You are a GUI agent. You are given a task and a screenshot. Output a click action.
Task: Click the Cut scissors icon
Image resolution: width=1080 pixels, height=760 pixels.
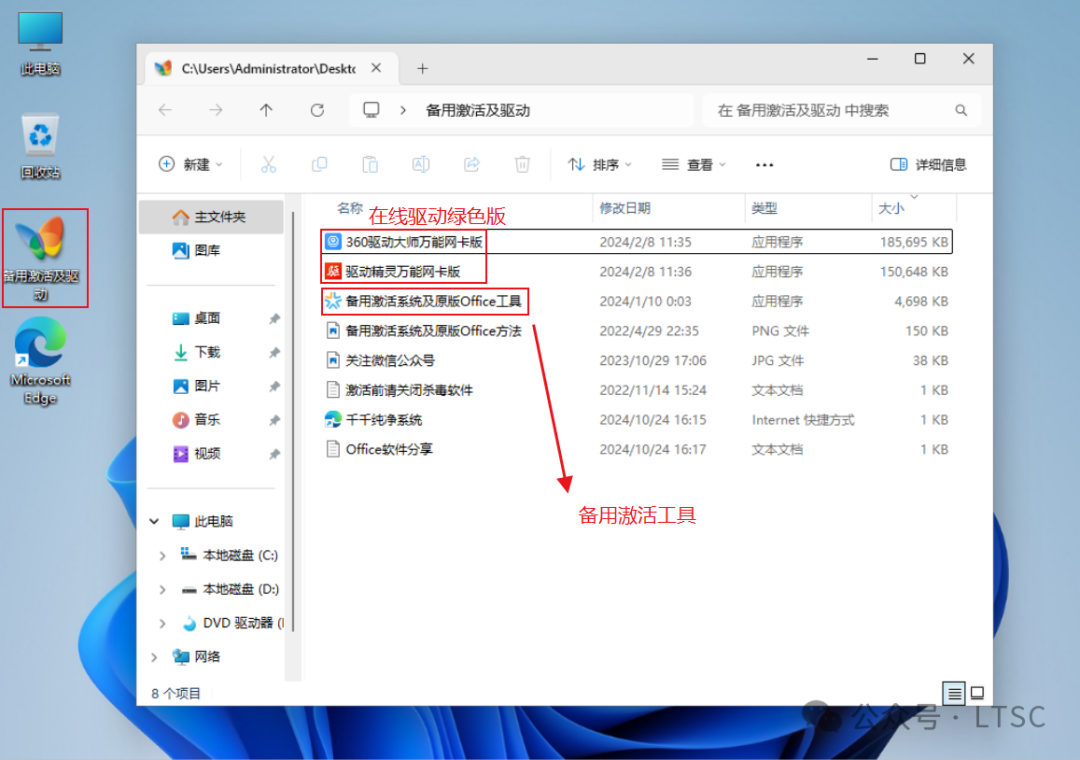pyautogui.click(x=269, y=165)
